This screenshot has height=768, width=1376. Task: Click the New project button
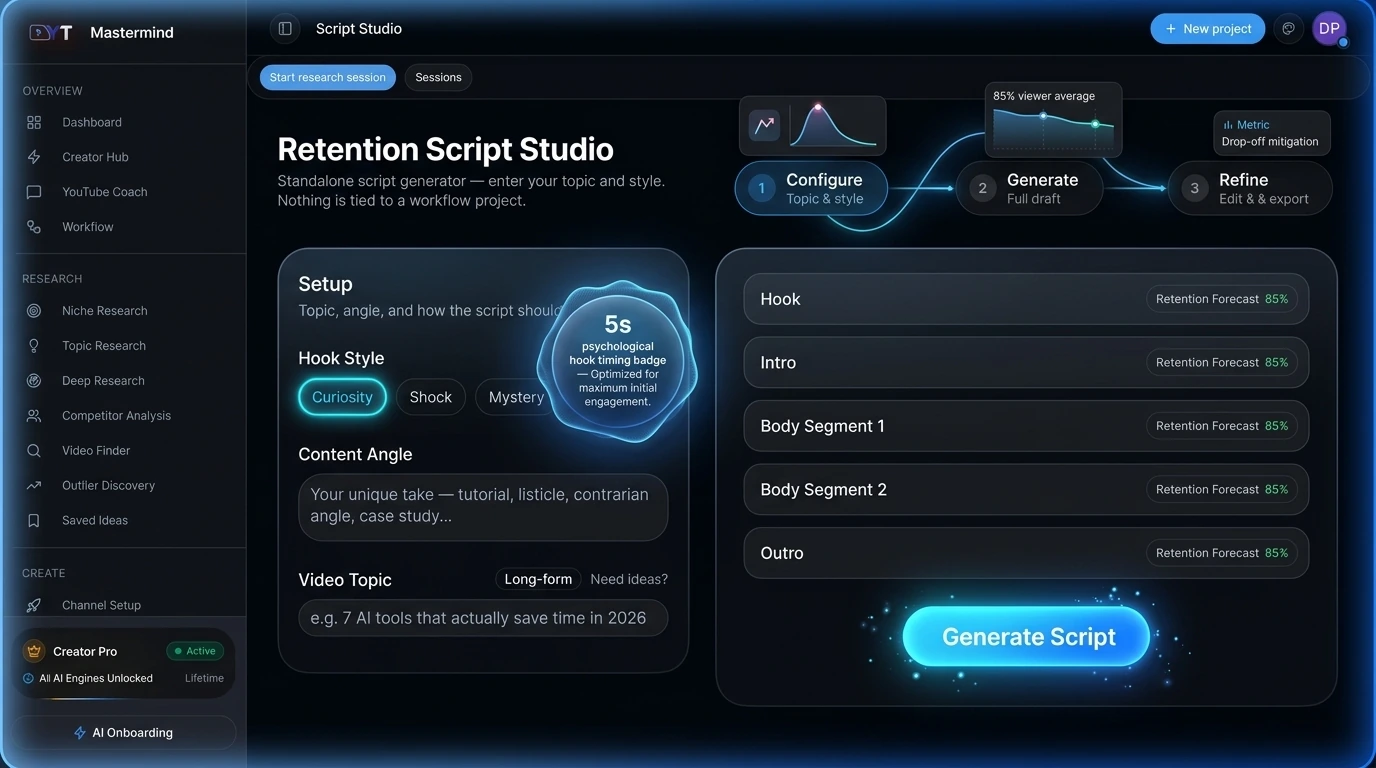(1208, 29)
